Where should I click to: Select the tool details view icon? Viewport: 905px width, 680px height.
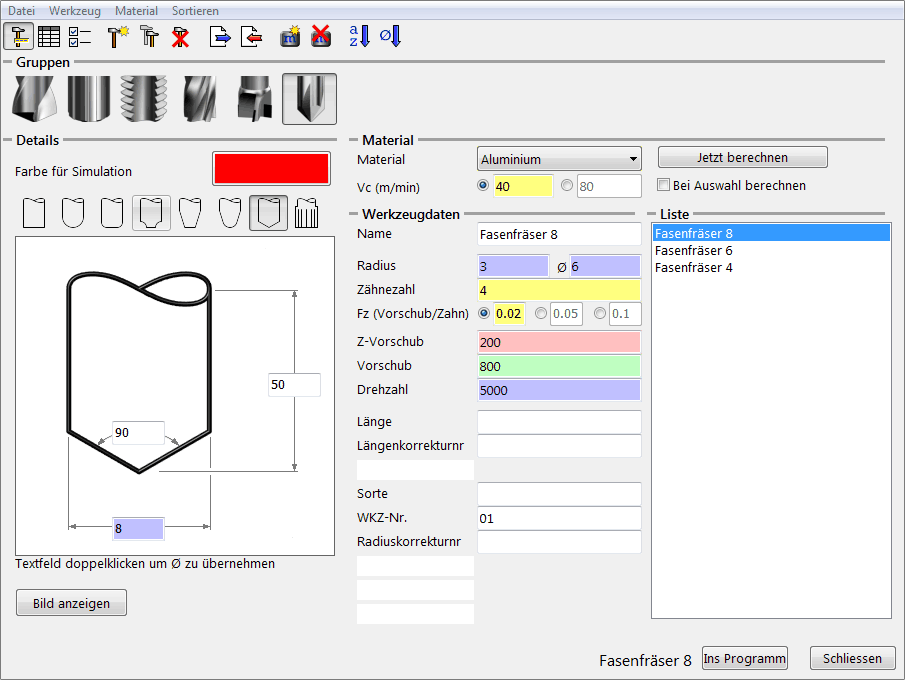tap(18, 36)
